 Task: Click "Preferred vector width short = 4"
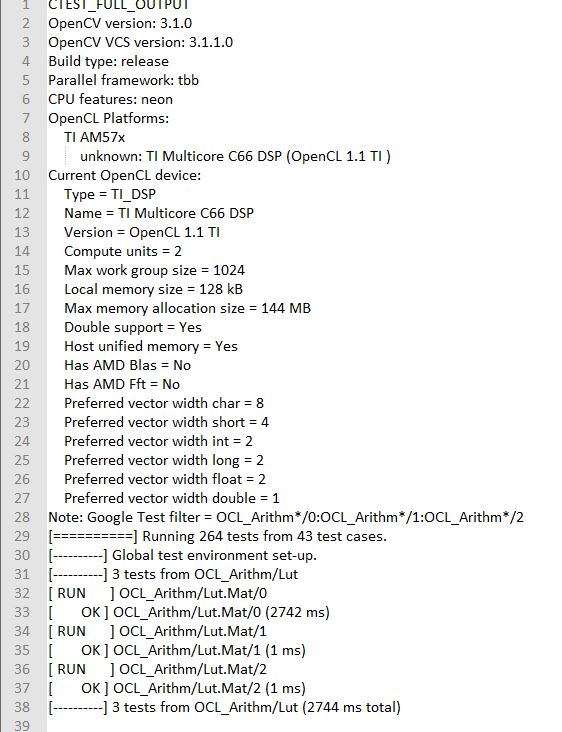(x=166, y=422)
